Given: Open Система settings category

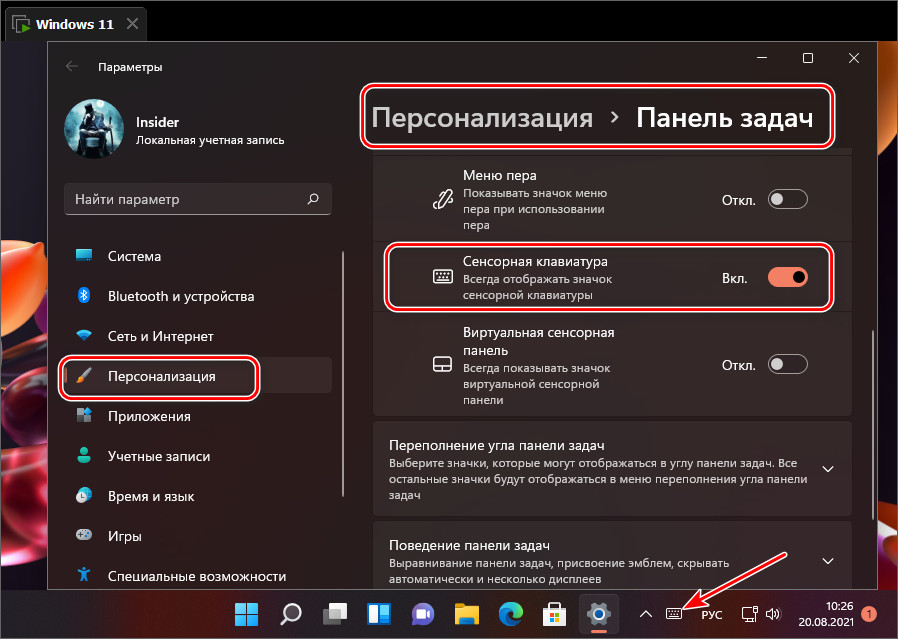Looking at the screenshot, I should [x=134, y=256].
